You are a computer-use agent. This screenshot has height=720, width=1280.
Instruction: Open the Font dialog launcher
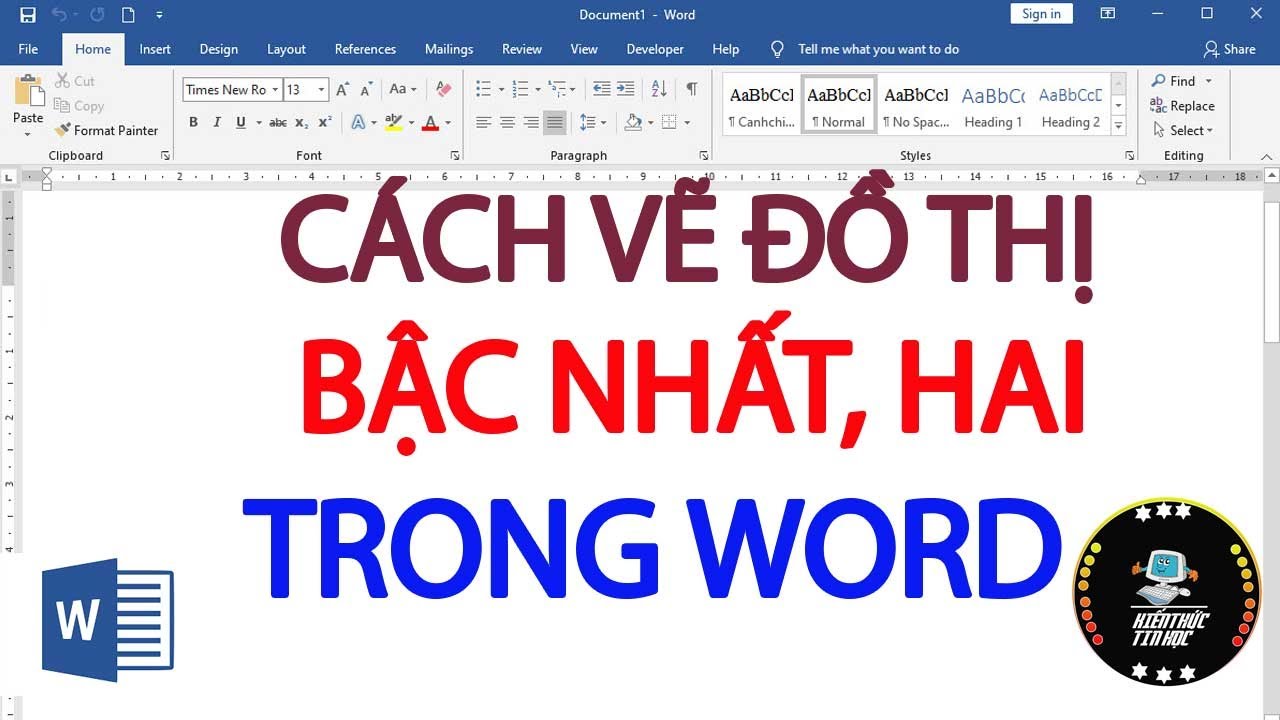455,156
